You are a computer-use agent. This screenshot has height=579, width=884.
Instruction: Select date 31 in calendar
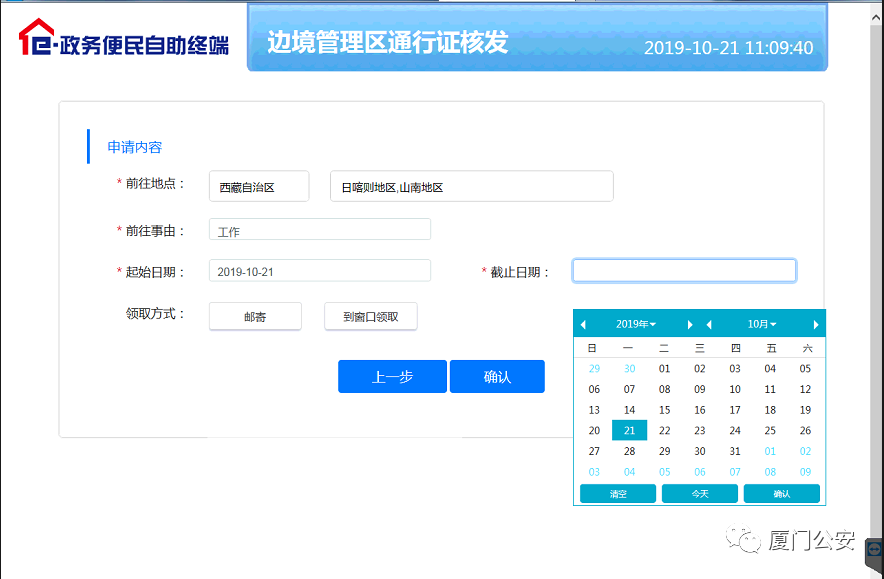point(735,451)
